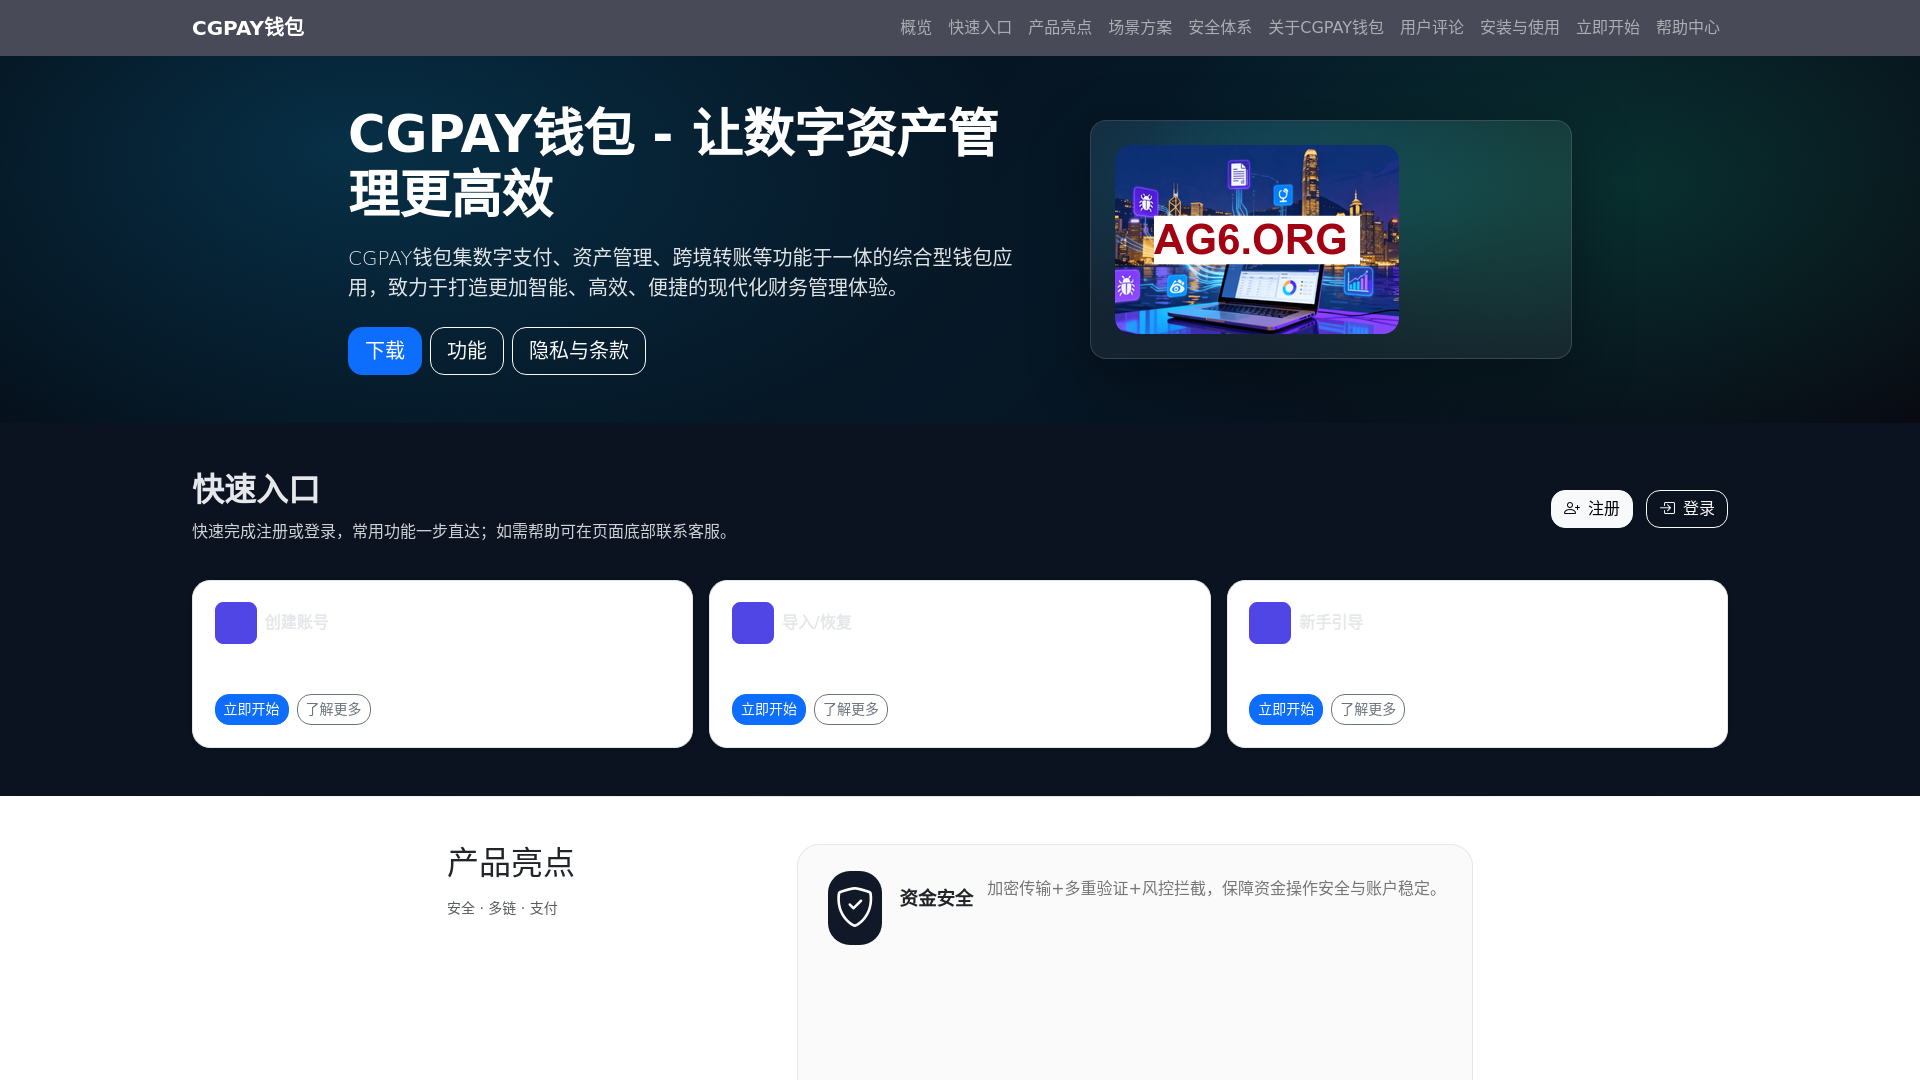
Task: Select 产品亮点 in the nav bar
Action: coord(1060,28)
